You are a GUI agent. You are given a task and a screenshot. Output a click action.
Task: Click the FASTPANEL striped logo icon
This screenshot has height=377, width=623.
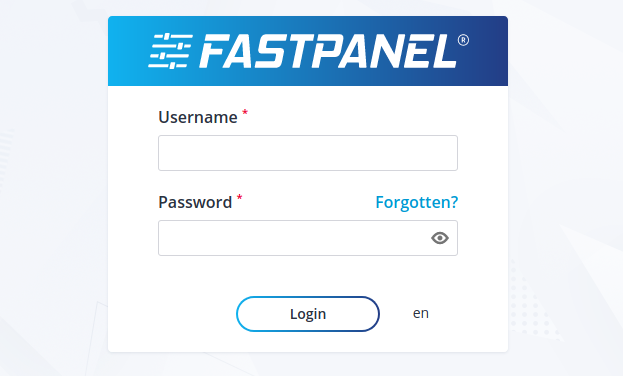170,51
